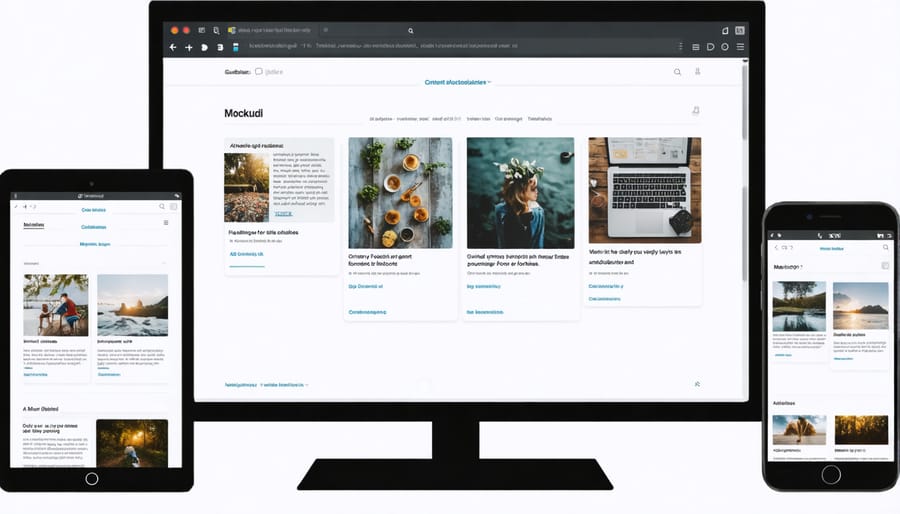The image size is (900, 514).
Task: Click the three-dot kebab icon in the browser toolbar
Action: pos(681,46)
